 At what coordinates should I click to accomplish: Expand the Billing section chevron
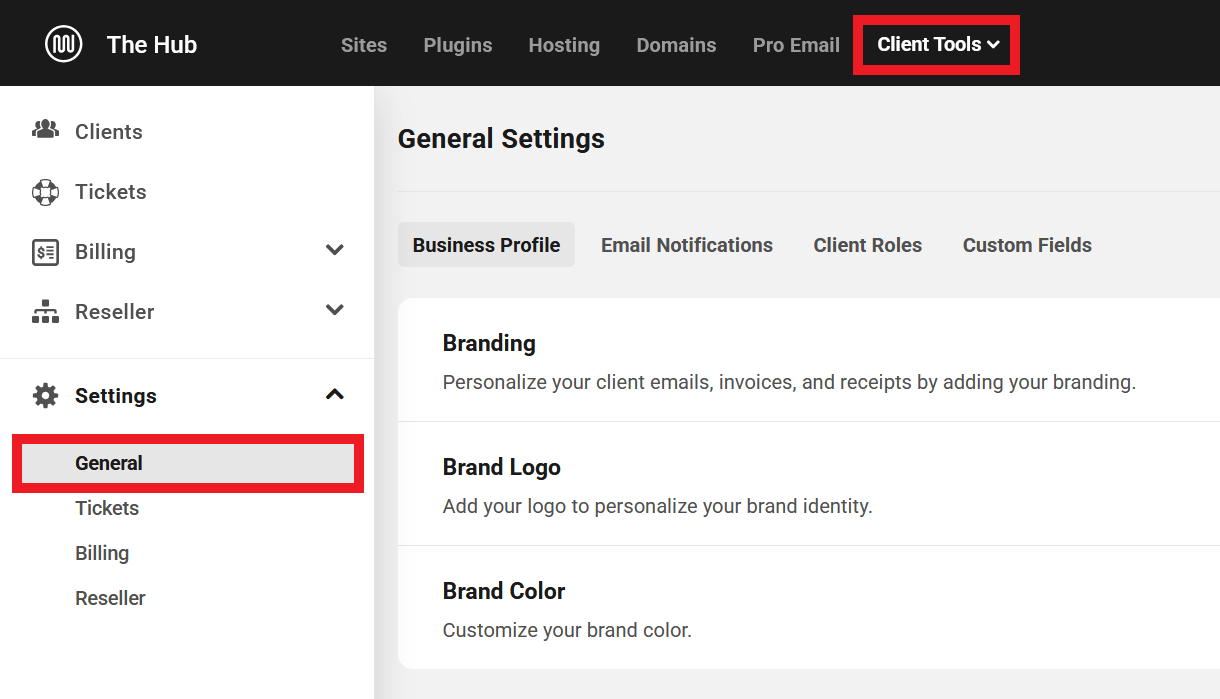pyautogui.click(x=335, y=250)
